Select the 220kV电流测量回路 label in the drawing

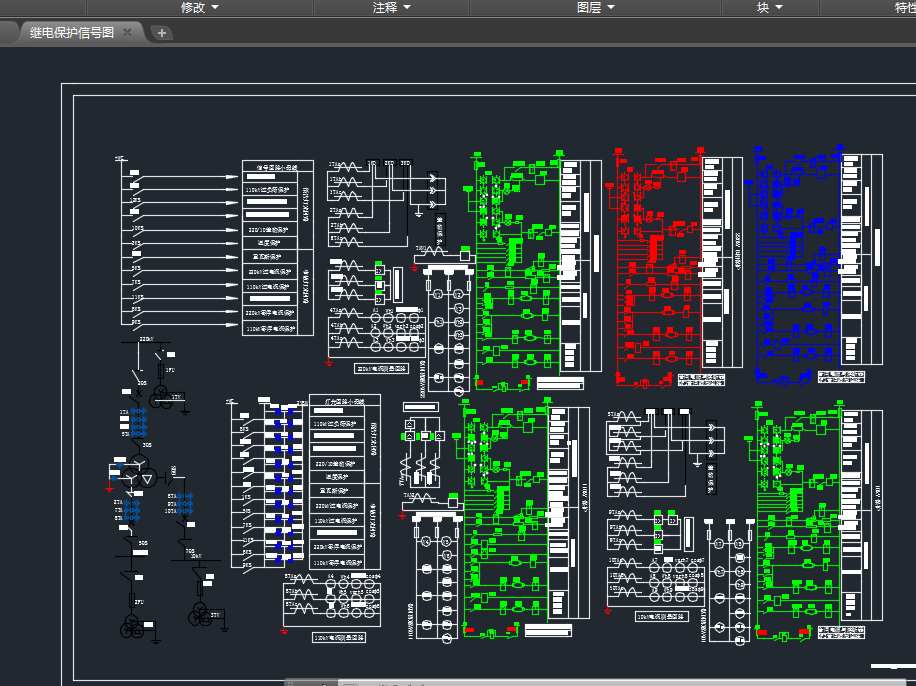point(381,369)
